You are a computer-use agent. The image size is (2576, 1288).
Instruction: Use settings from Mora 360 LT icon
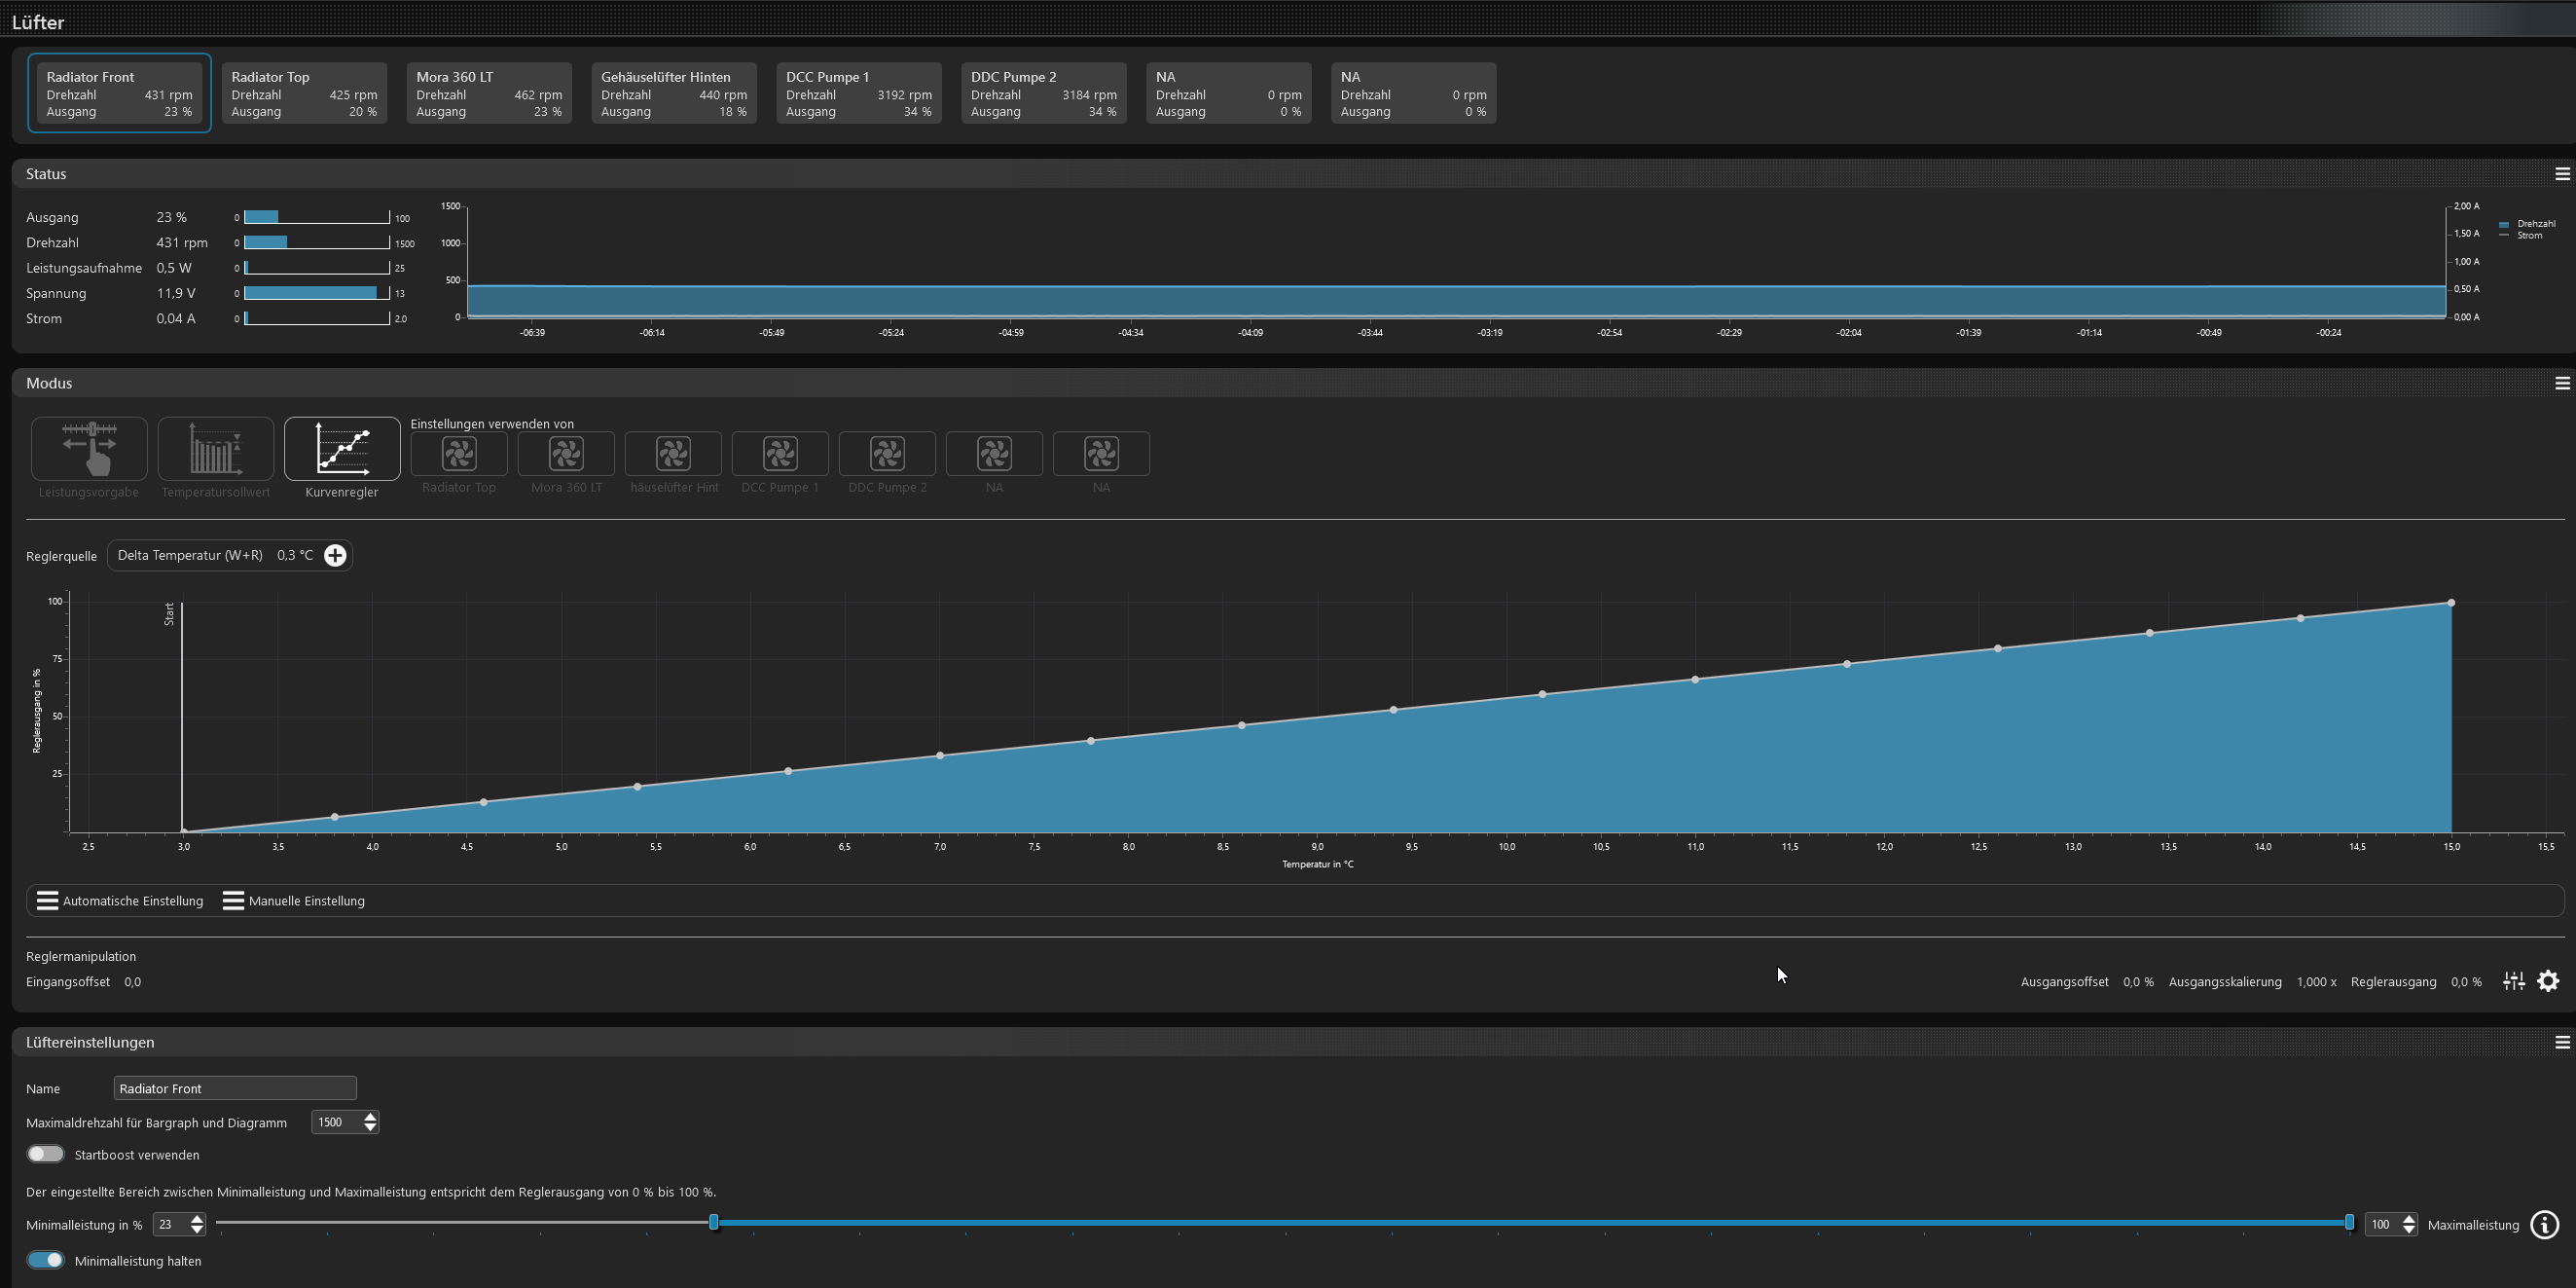click(566, 455)
